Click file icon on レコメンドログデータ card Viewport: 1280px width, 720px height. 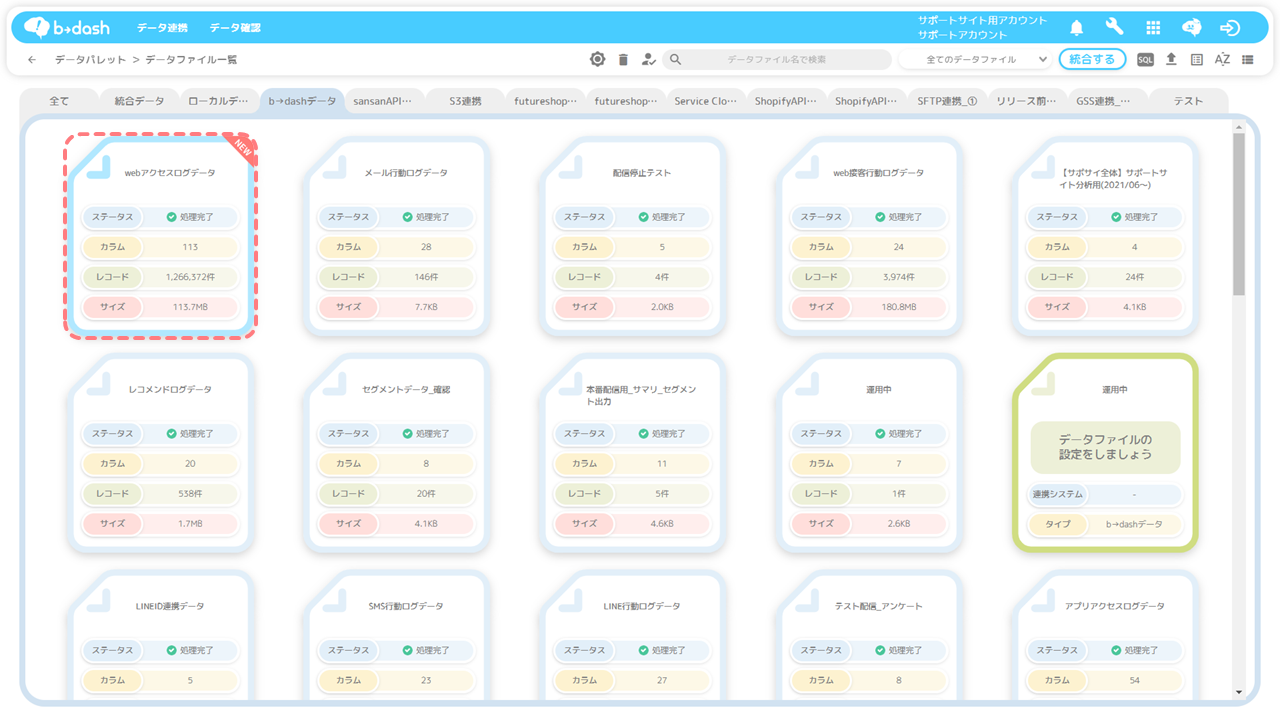point(98,383)
